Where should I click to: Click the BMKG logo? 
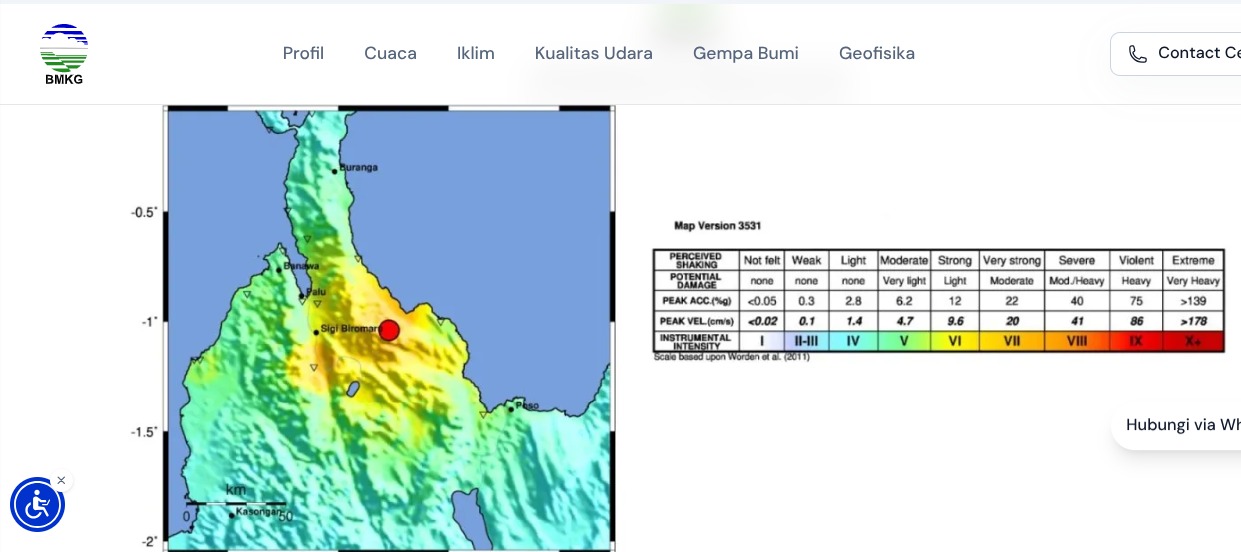(x=64, y=54)
